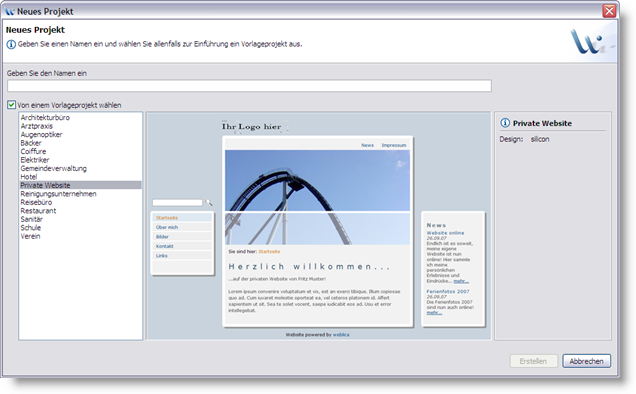Screen dimensions: 636x394
Task: Click the 'Ihr Logo hier' placeholder
Action: click(x=251, y=127)
